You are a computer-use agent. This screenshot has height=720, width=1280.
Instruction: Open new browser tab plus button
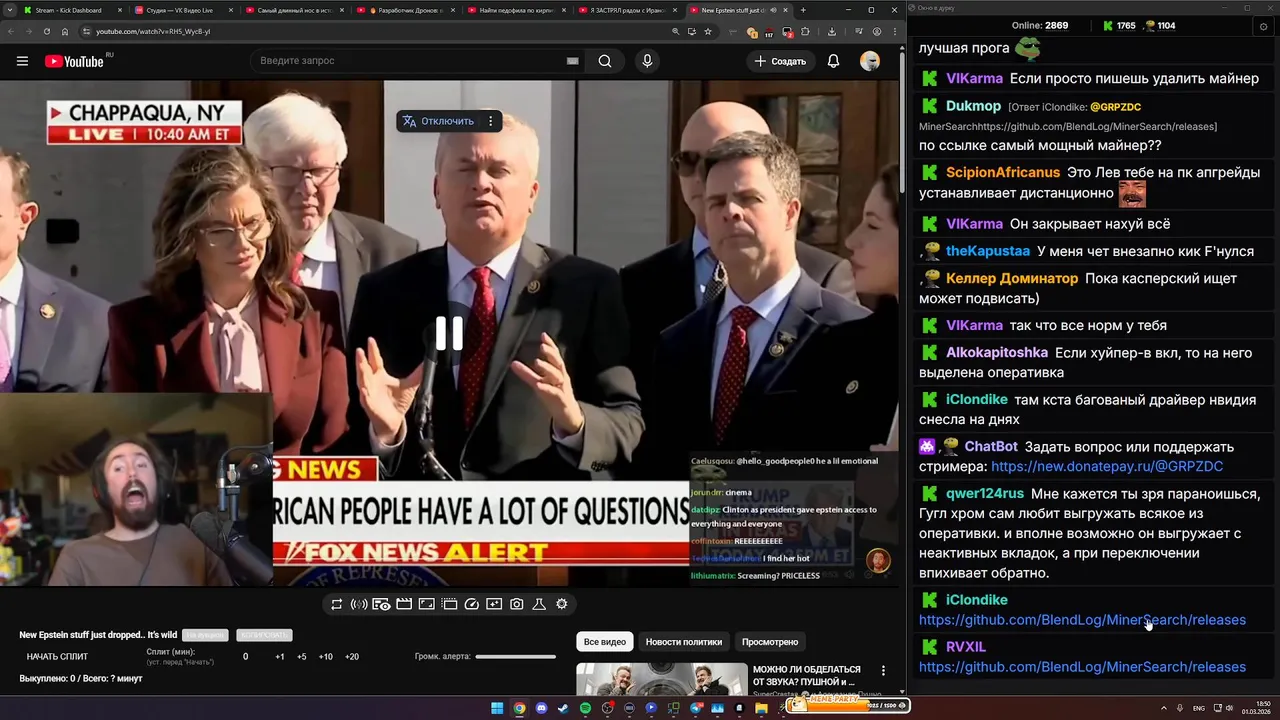click(803, 10)
